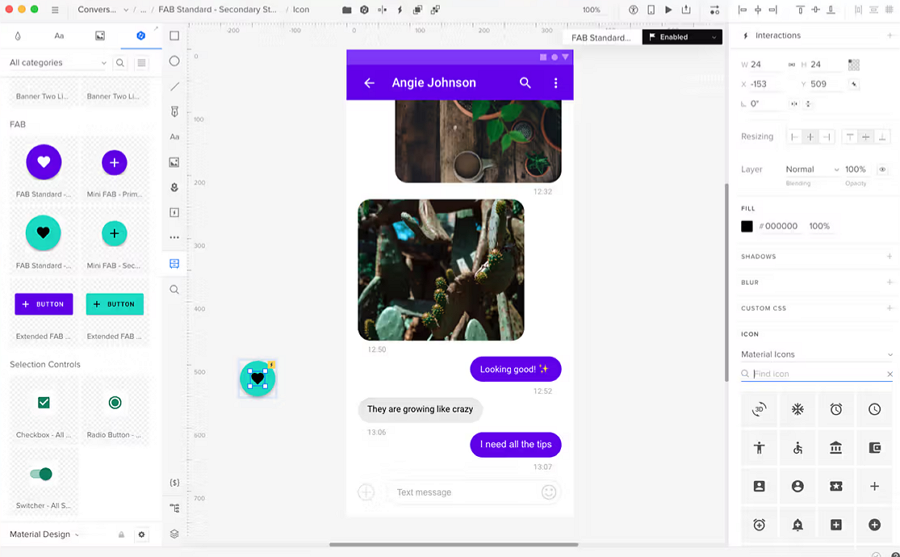Open the folder icon in the top toolbar
This screenshot has width=900, height=557.
(347, 10)
